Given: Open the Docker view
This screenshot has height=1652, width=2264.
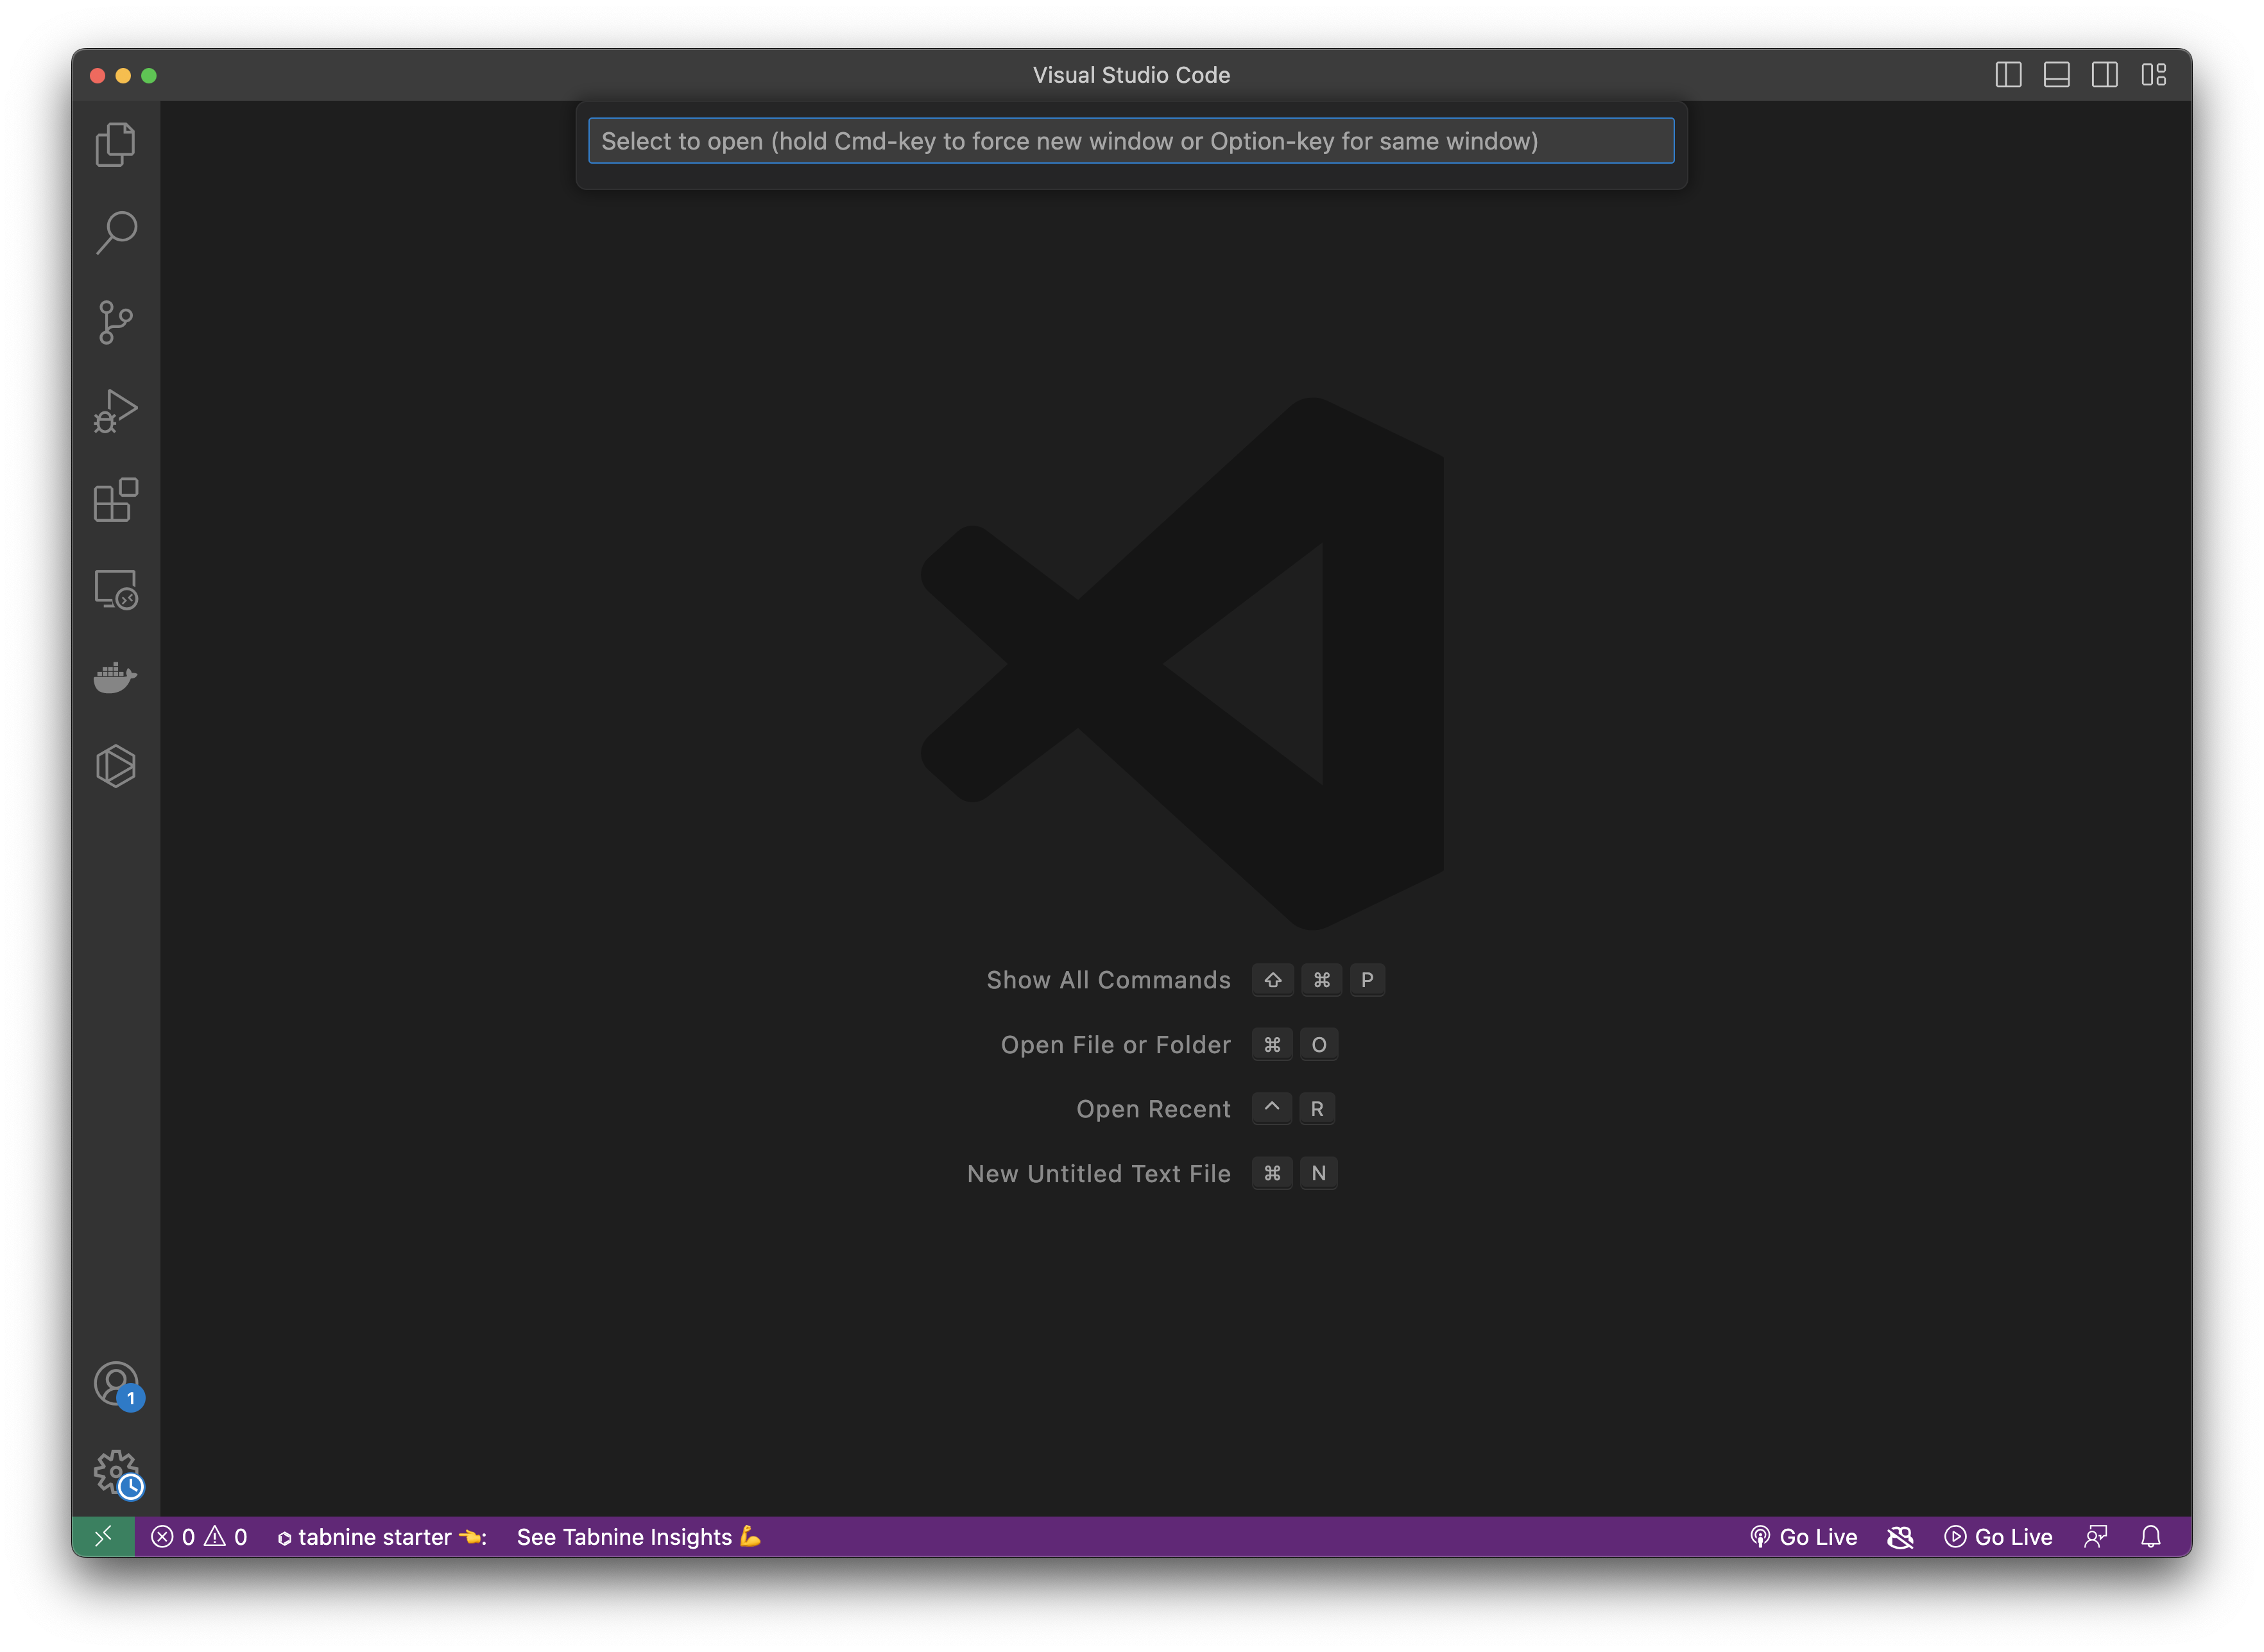Looking at the screenshot, I should 116,677.
